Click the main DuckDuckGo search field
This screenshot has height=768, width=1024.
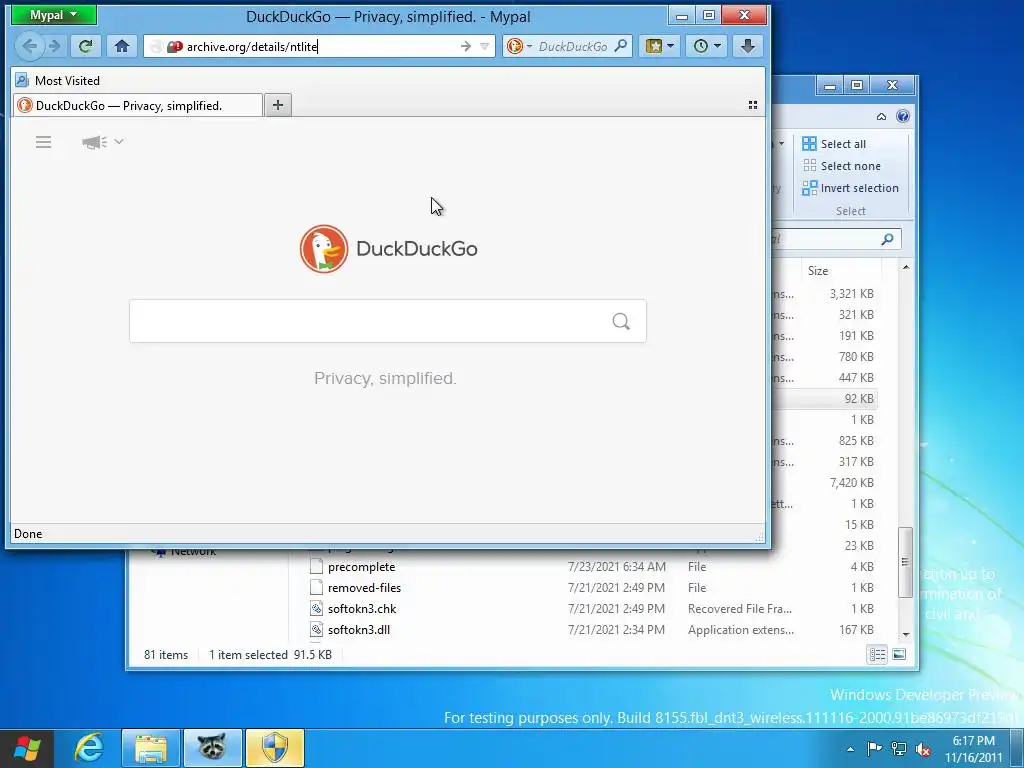(388, 321)
